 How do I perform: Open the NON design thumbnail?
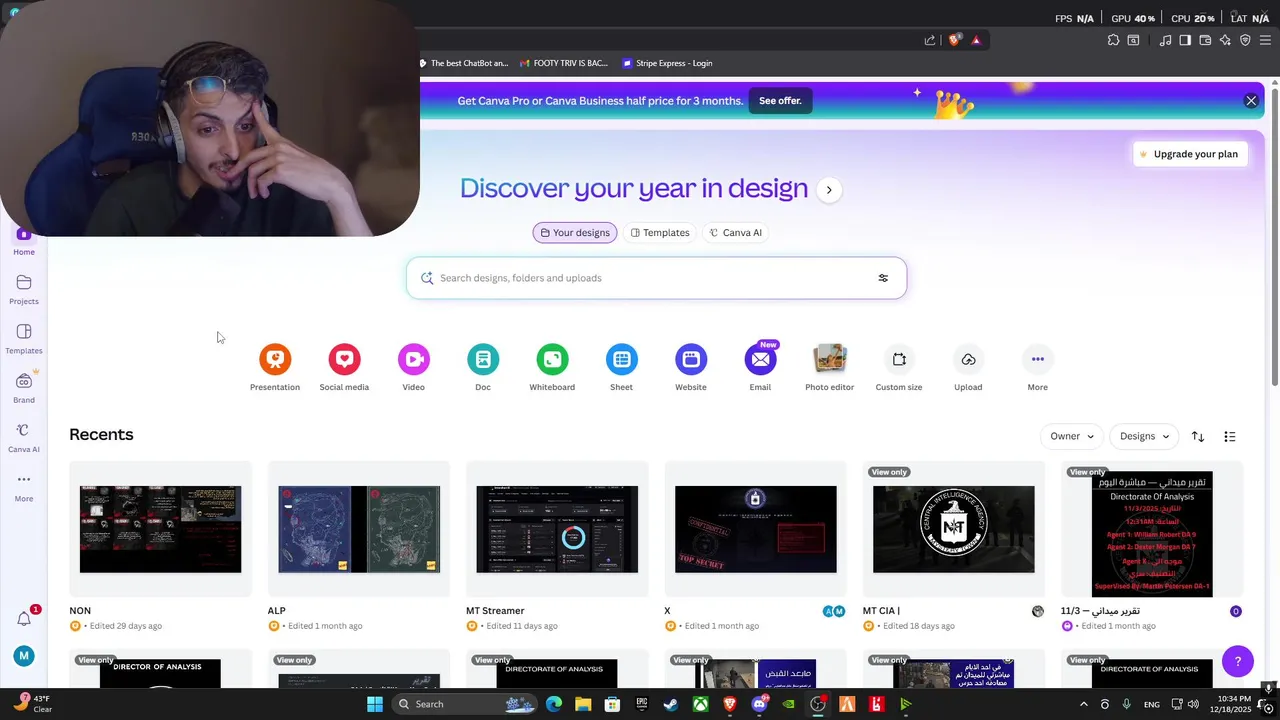coord(160,529)
